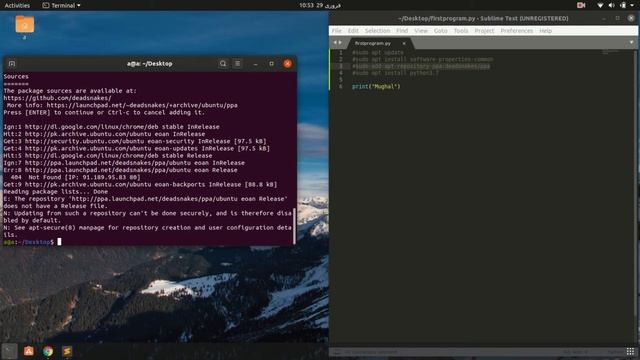Click the terminal search icon

click(x=223, y=64)
